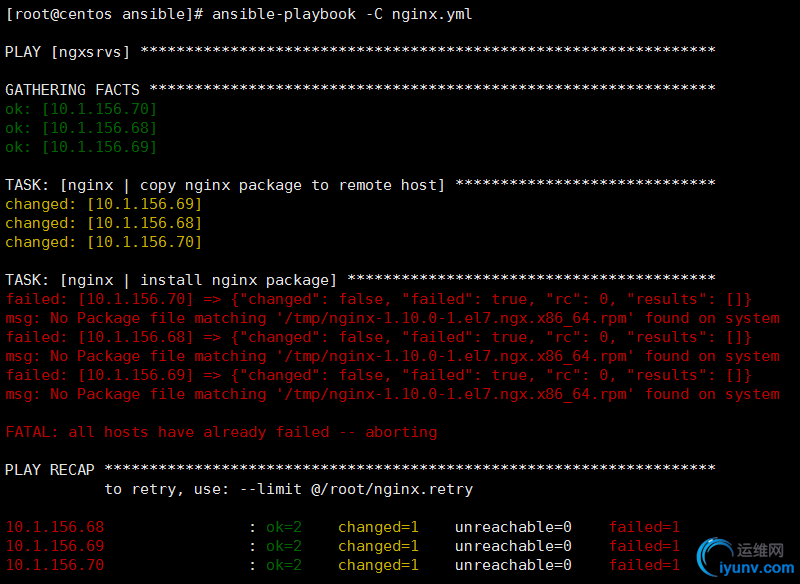Image resolution: width=800 pixels, height=584 pixels.
Task: Click the retry path @/root/nginx.retry
Action: (392, 490)
